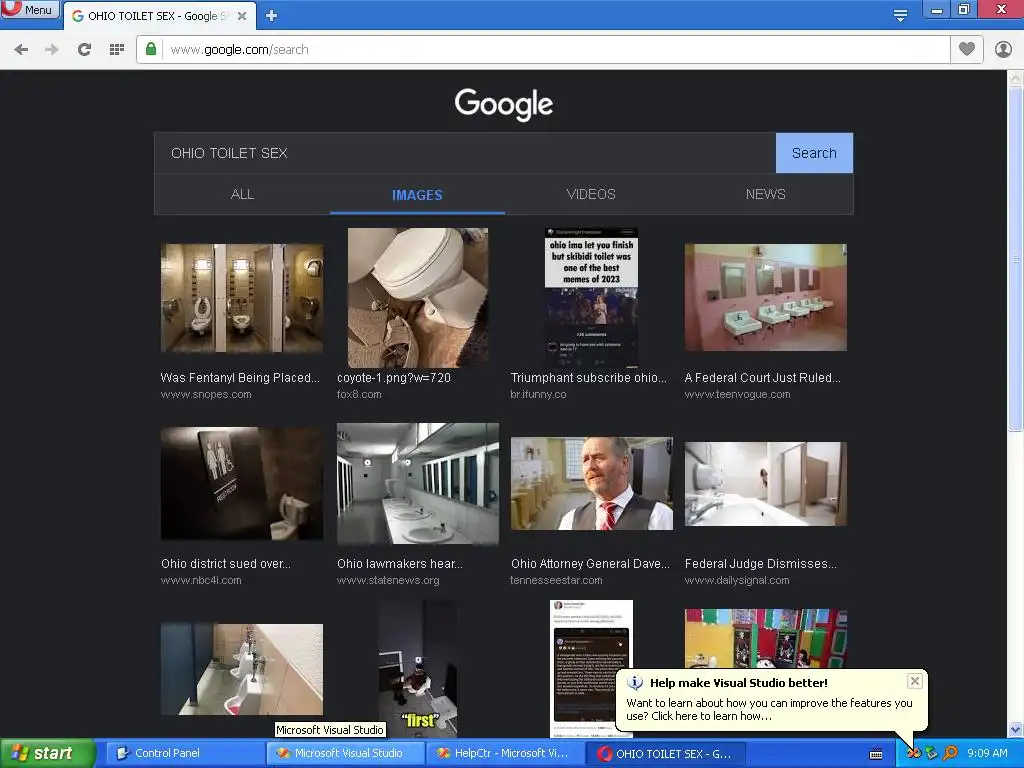Close the Visual Studio help balloon
This screenshot has height=768, width=1024.
[x=914, y=681]
